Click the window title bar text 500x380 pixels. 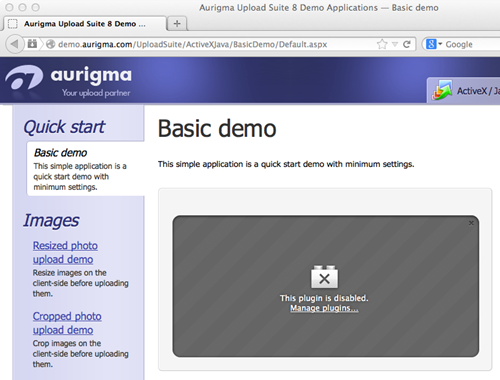pyautogui.click(x=319, y=8)
